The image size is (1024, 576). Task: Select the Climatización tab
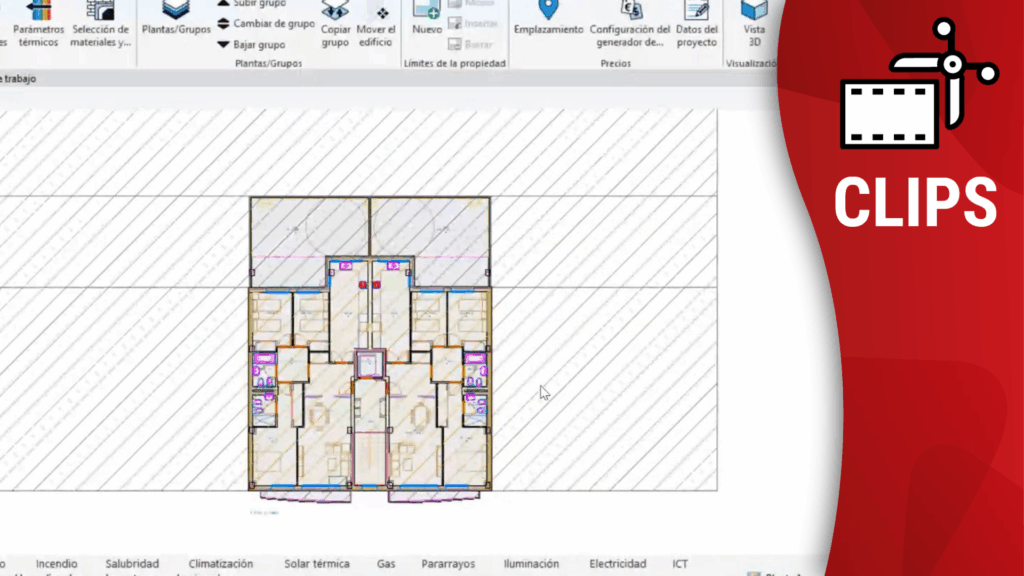[221, 564]
